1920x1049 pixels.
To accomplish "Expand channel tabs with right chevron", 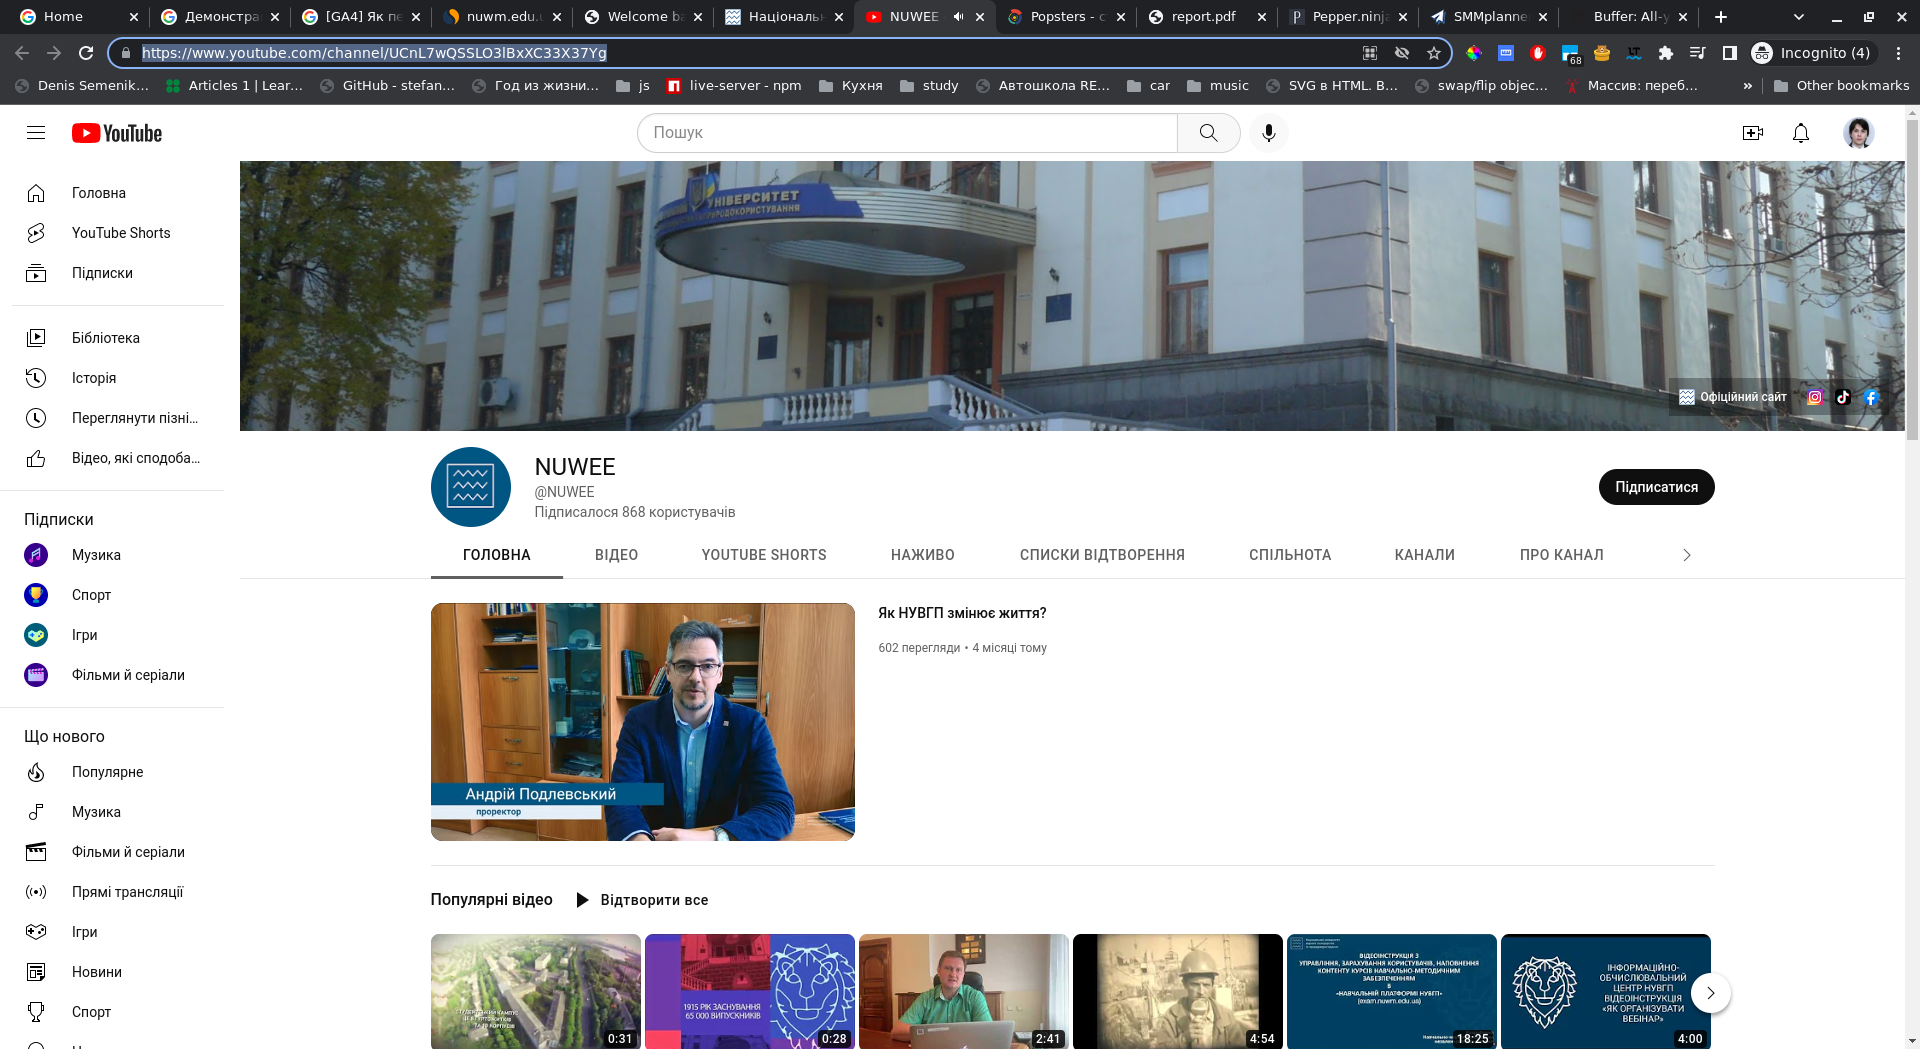I will [x=1686, y=555].
